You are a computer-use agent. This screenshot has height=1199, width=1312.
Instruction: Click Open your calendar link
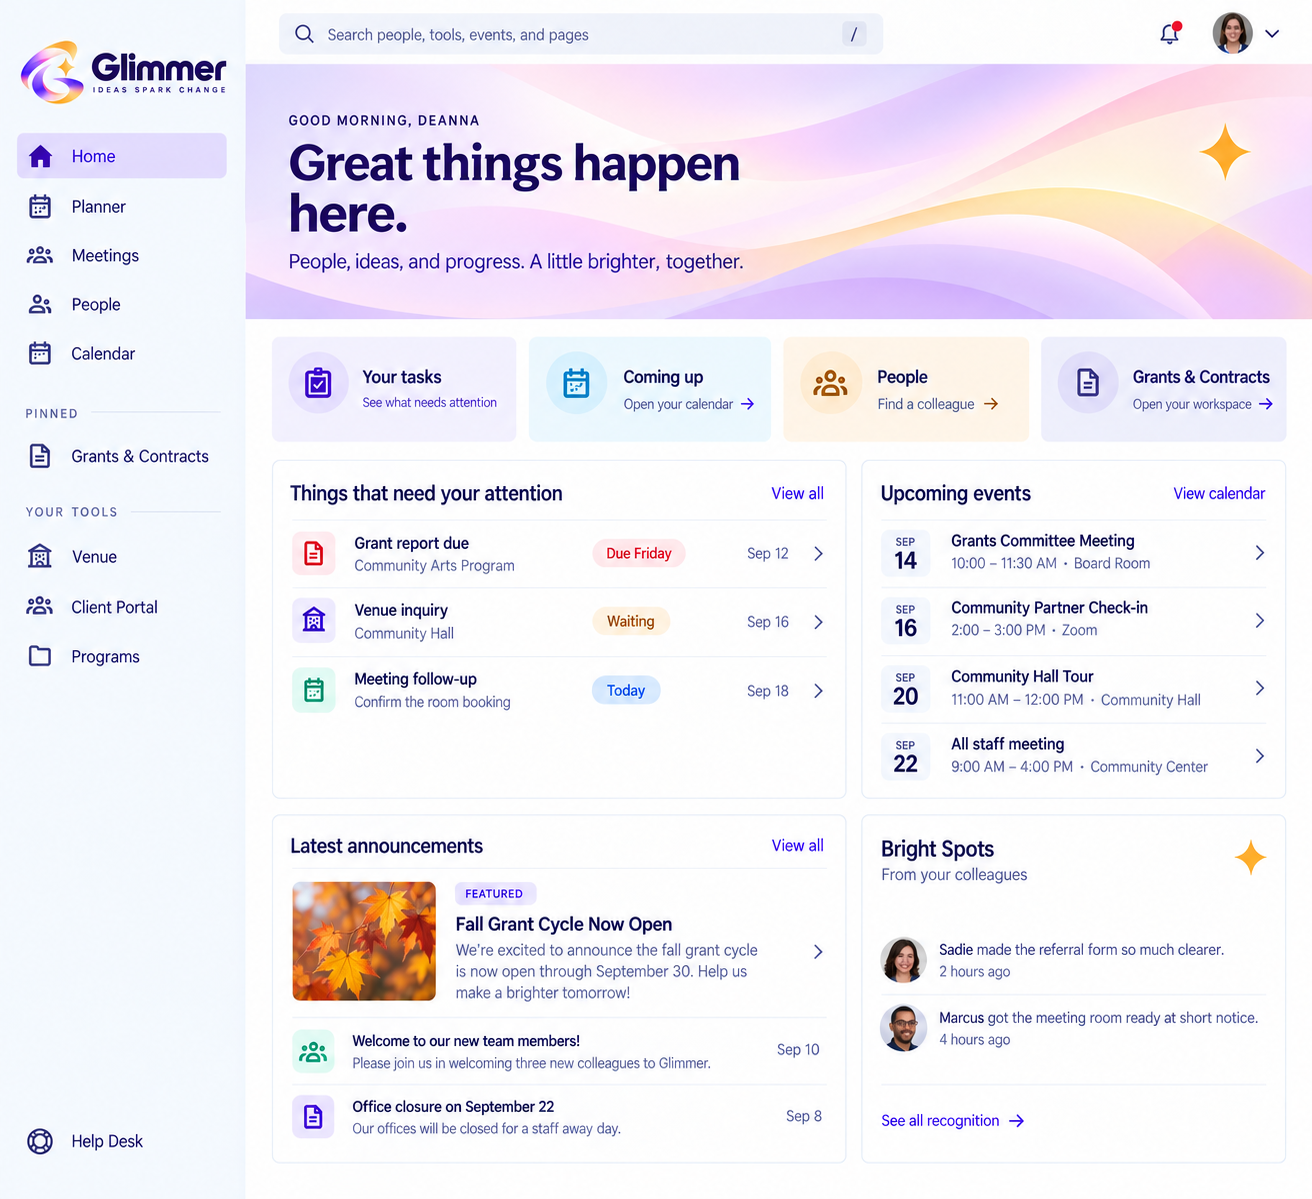688,404
